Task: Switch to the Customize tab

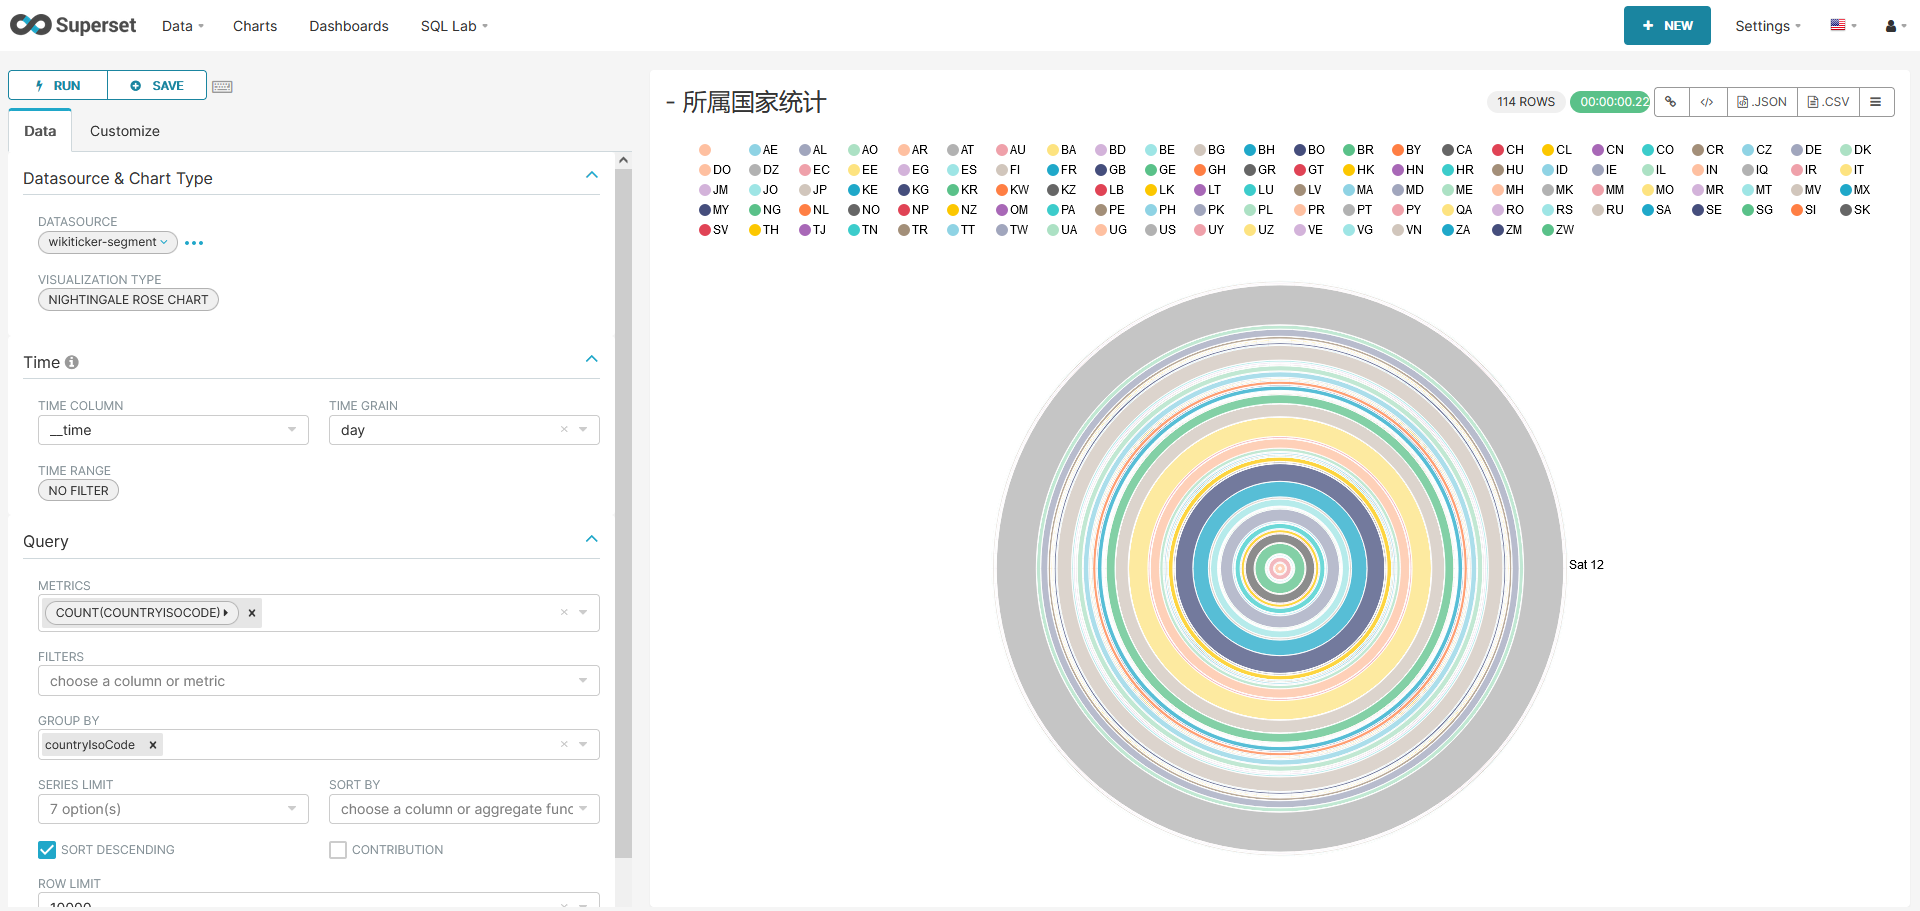Action: [124, 130]
